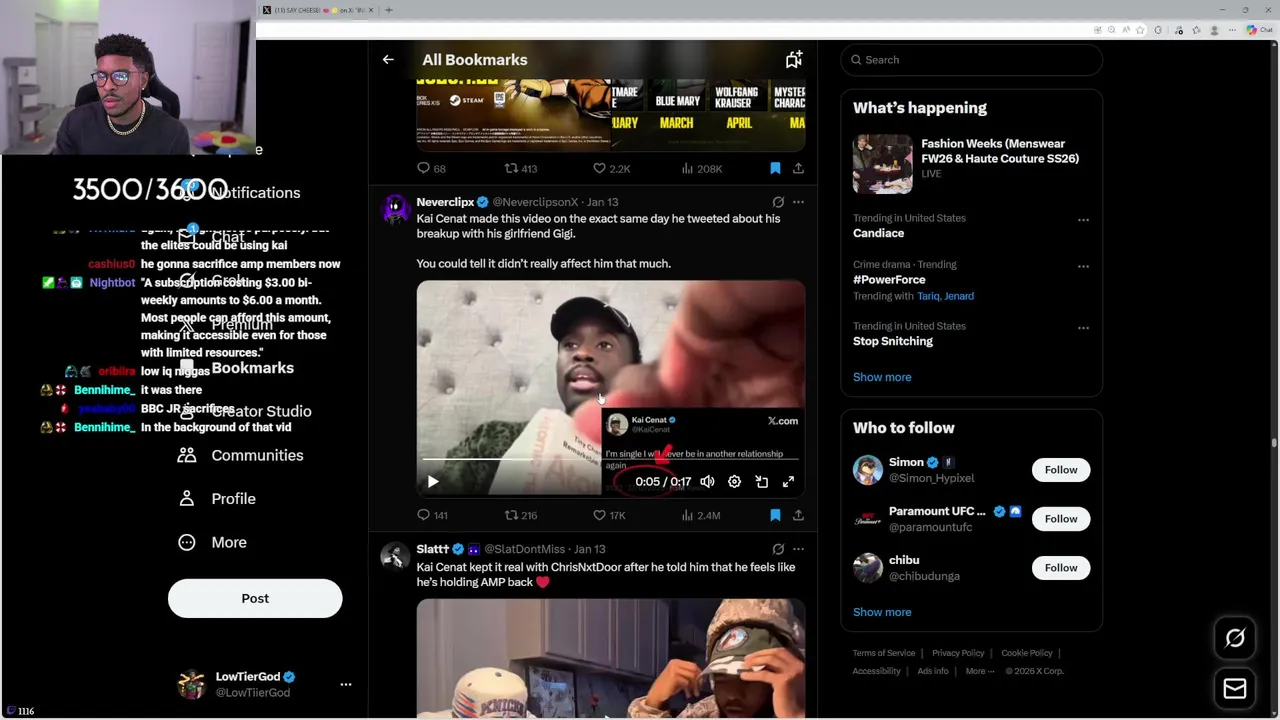Show more trends in What's happening
The height and width of the screenshot is (720, 1280).
[882, 377]
